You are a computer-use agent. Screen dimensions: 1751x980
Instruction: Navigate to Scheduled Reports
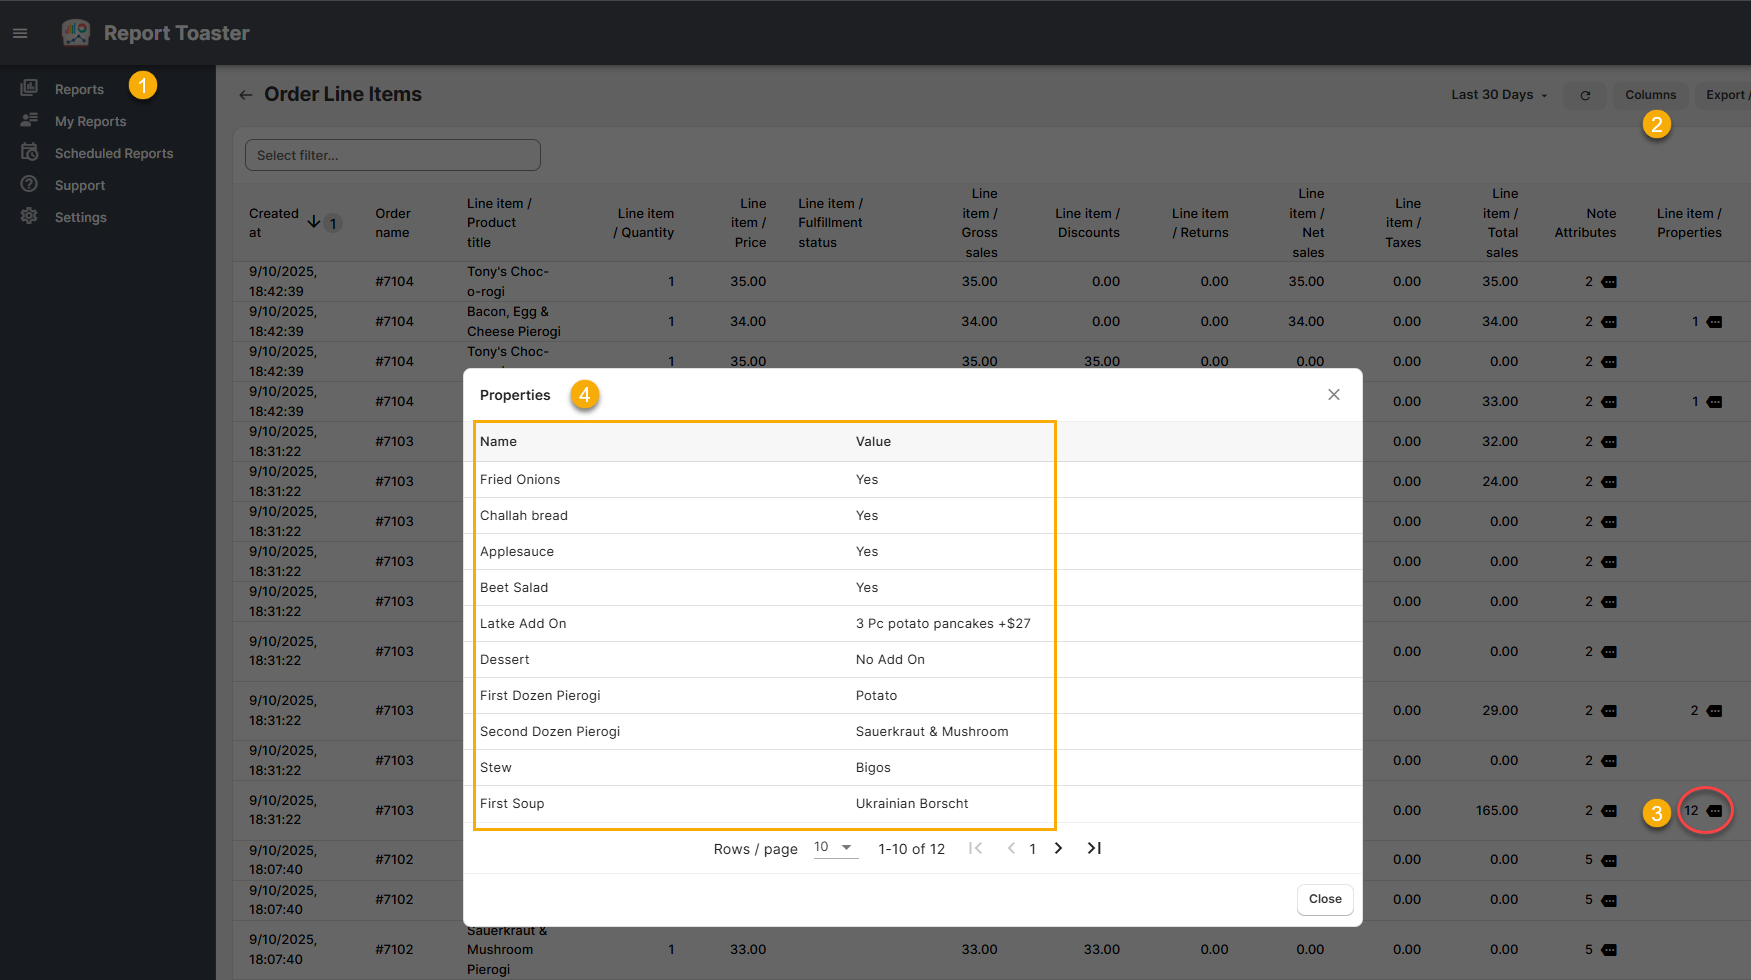click(114, 153)
